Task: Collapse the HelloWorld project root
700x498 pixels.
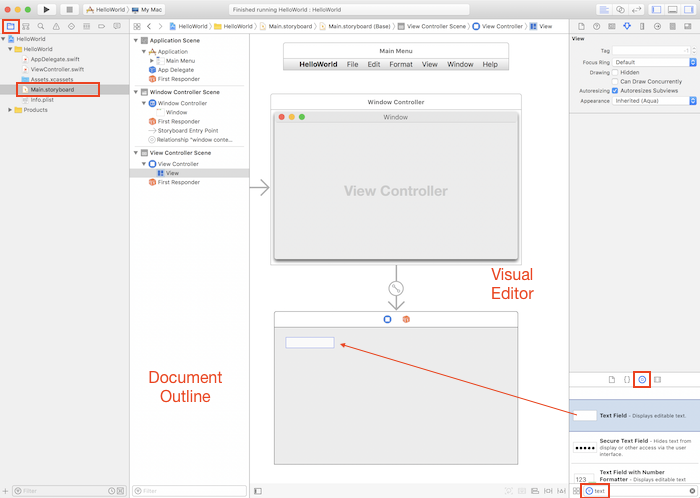Action: point(3,39)
